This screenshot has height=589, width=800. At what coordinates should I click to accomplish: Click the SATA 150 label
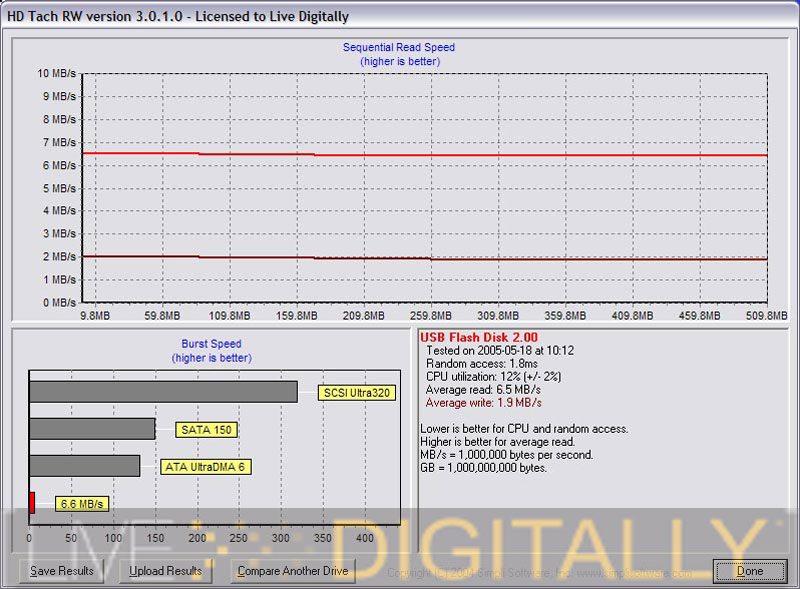pyautogui.click(x=206, y=430)
